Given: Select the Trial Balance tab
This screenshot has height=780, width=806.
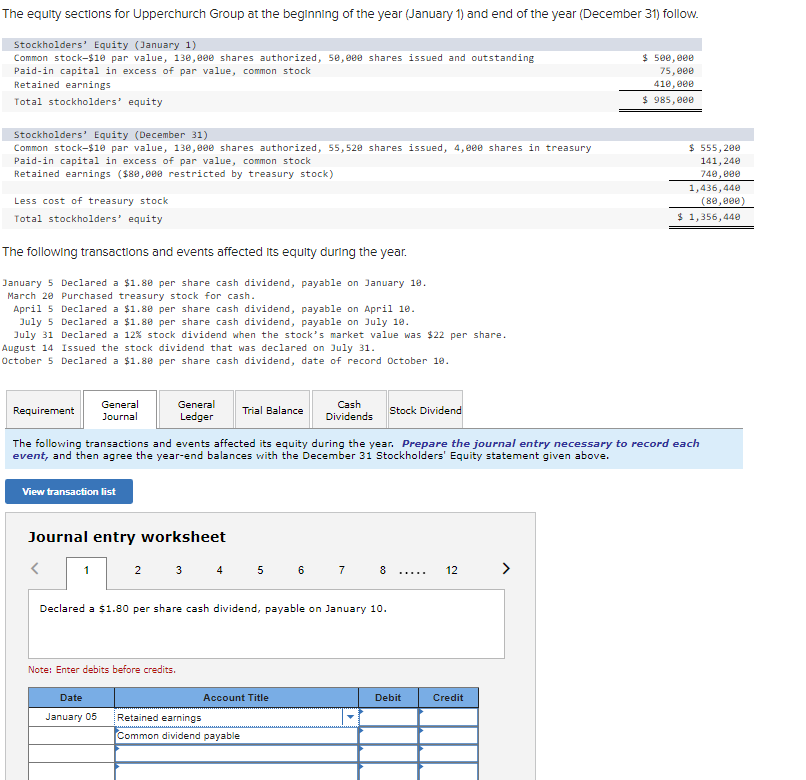Looking at the screenshot, I should click(x=272, y=410).
